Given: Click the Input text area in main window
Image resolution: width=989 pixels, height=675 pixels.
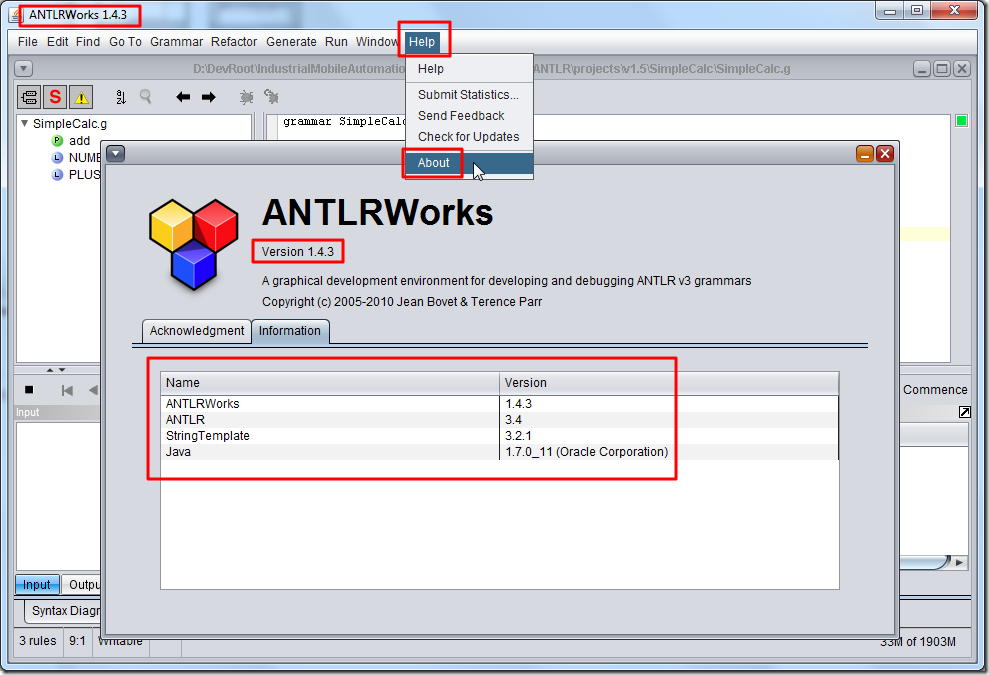Looking at the screenshot, I should pos(57,495).
